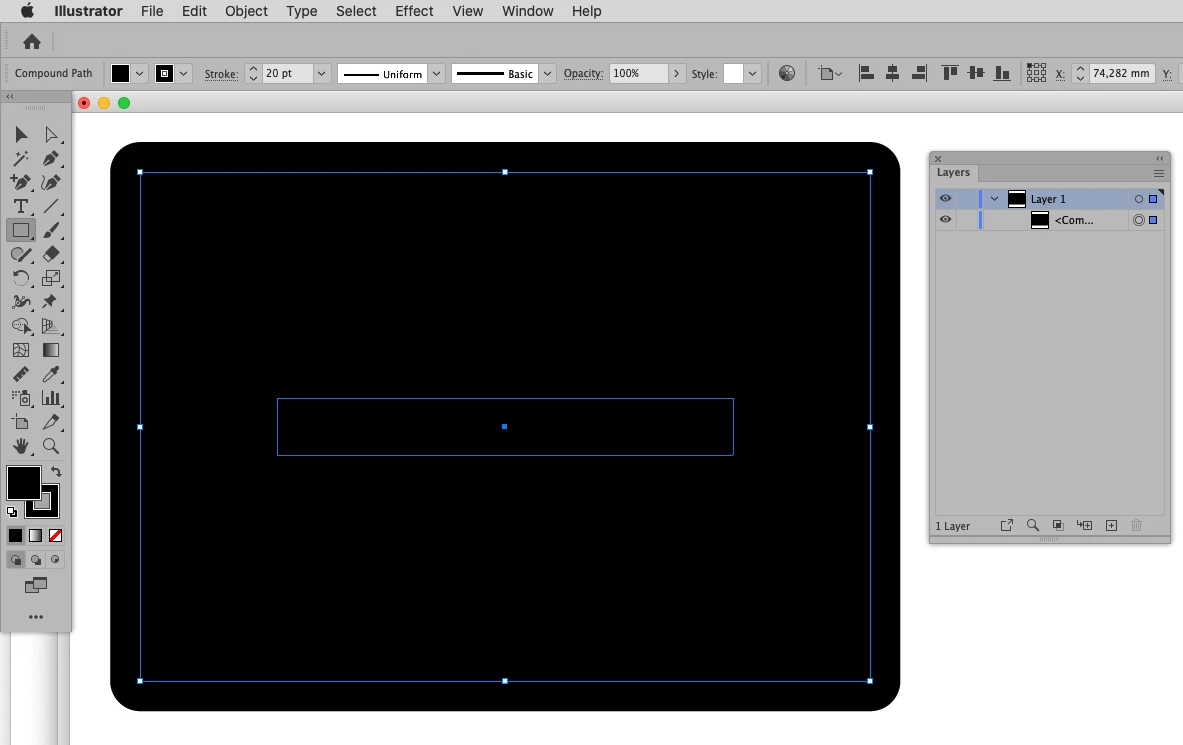Select the Rectangle tool

click(21, 230)
